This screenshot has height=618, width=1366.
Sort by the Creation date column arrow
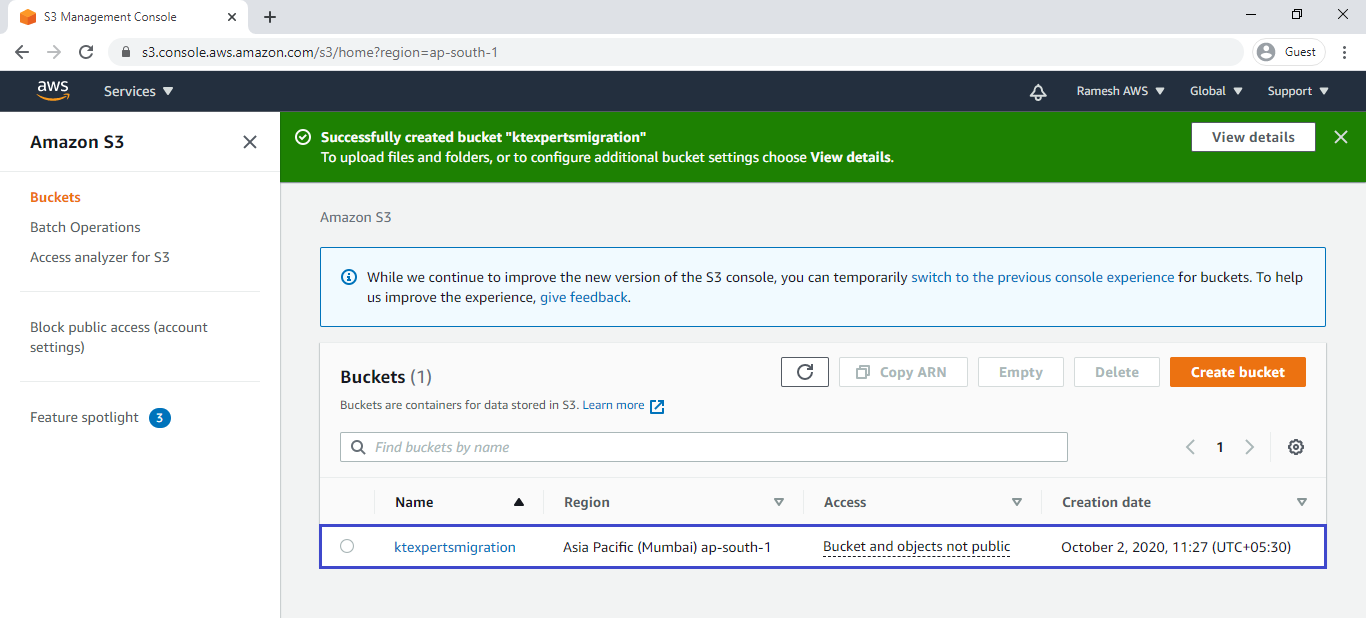[1302, 502]
